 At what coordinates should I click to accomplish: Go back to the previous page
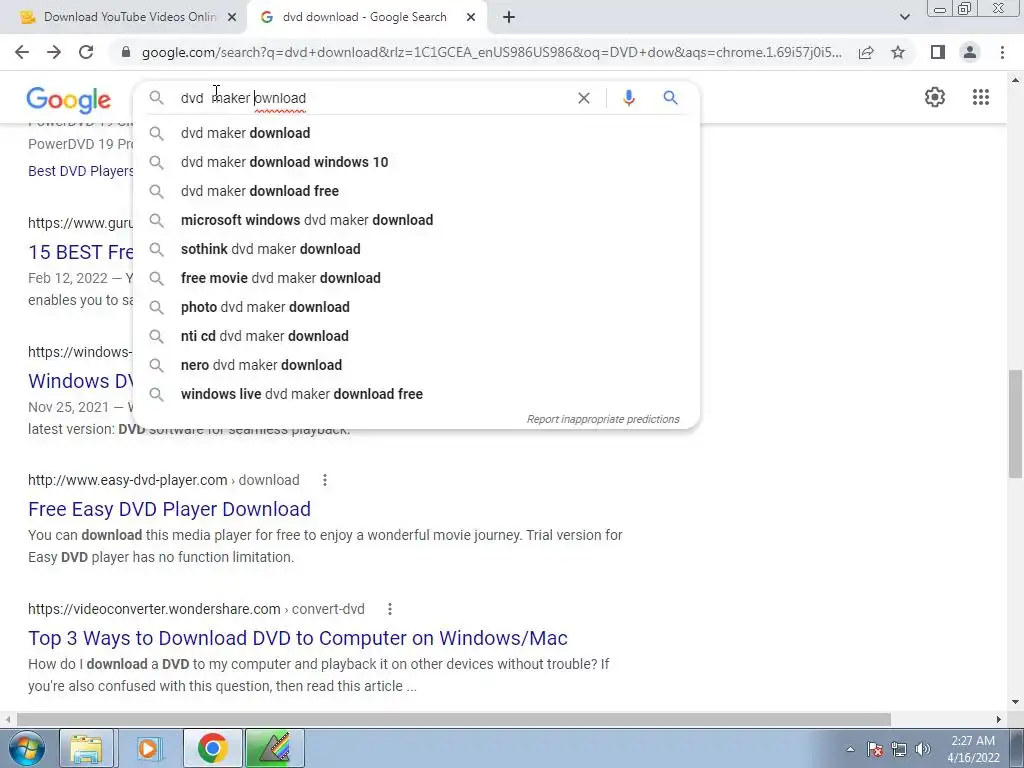pos(22,52)
